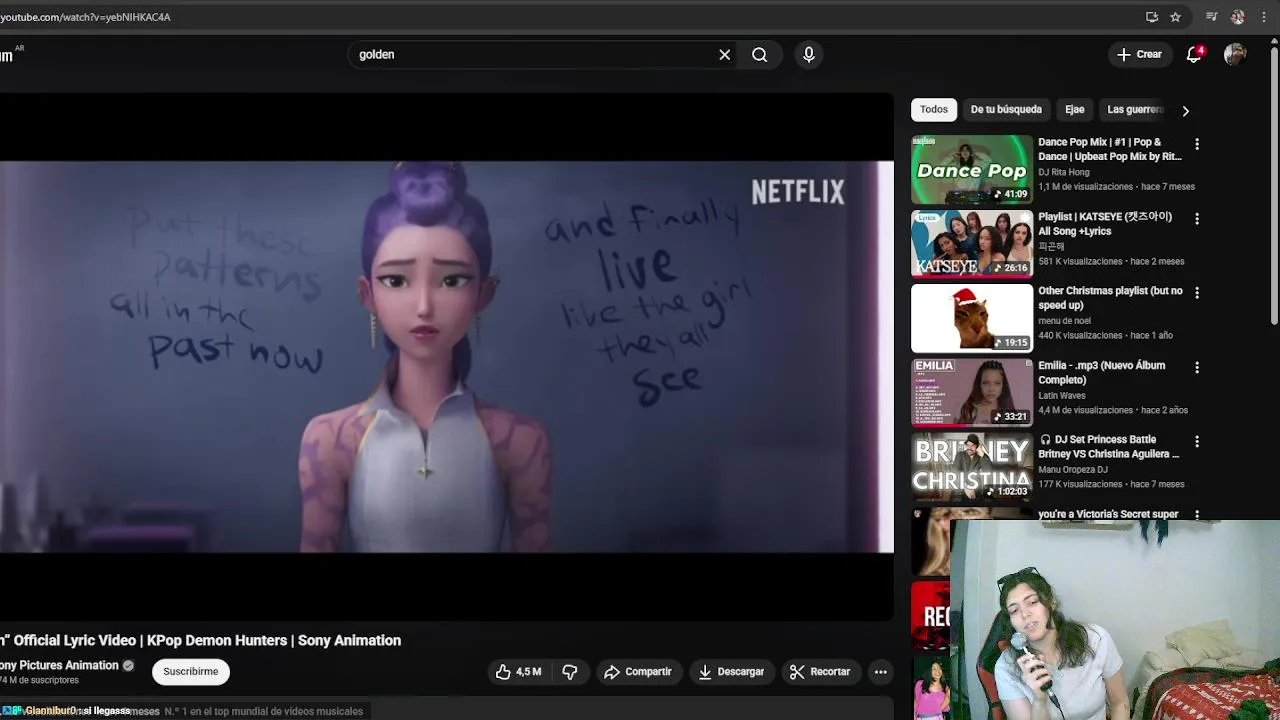
Task: Open the Christmas cat thumbnail
Action: pos(972,318)
